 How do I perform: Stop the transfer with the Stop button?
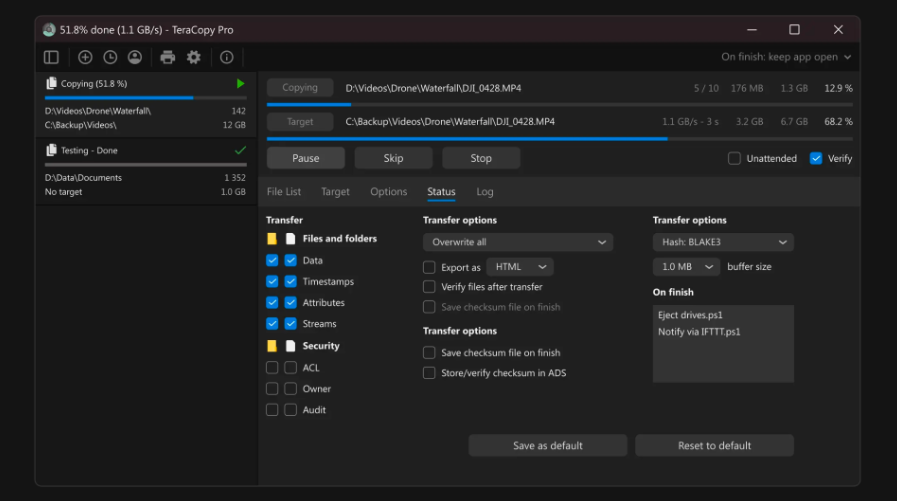481,158
